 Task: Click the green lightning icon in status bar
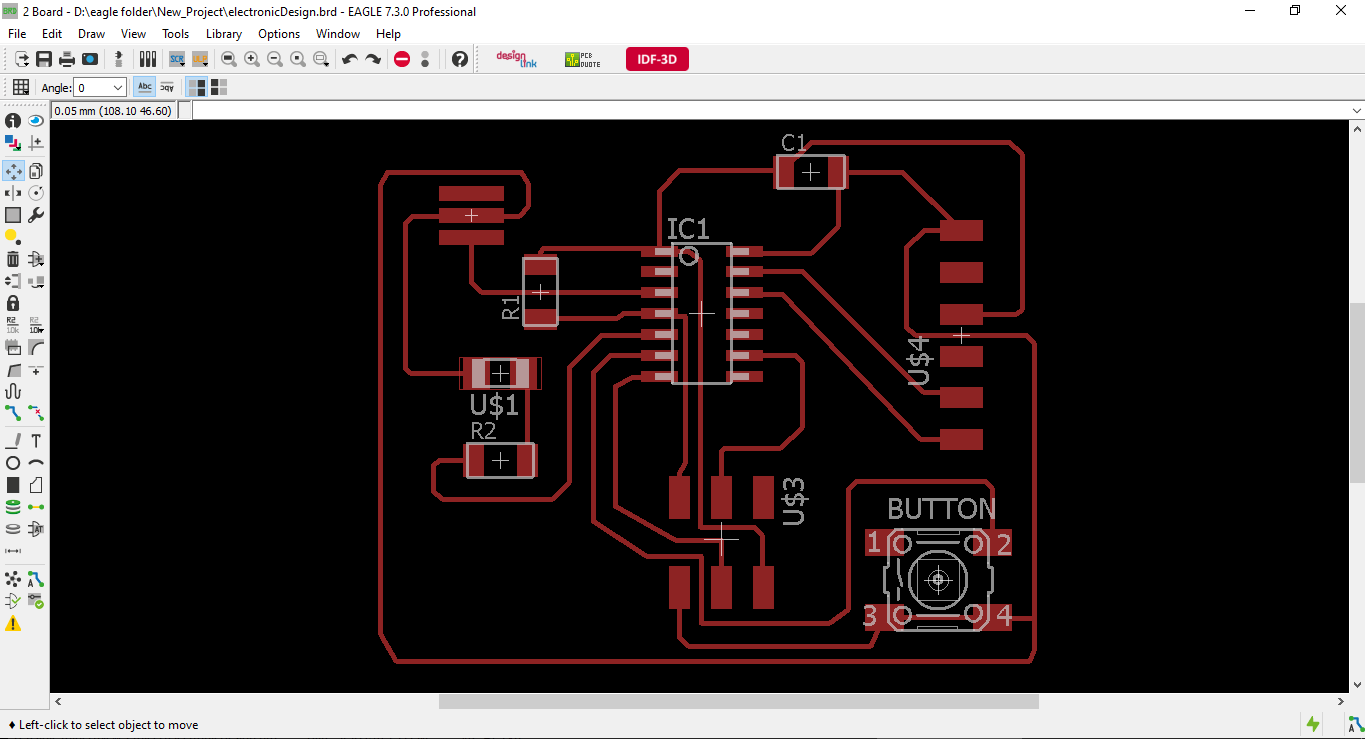coord(1313,724)
